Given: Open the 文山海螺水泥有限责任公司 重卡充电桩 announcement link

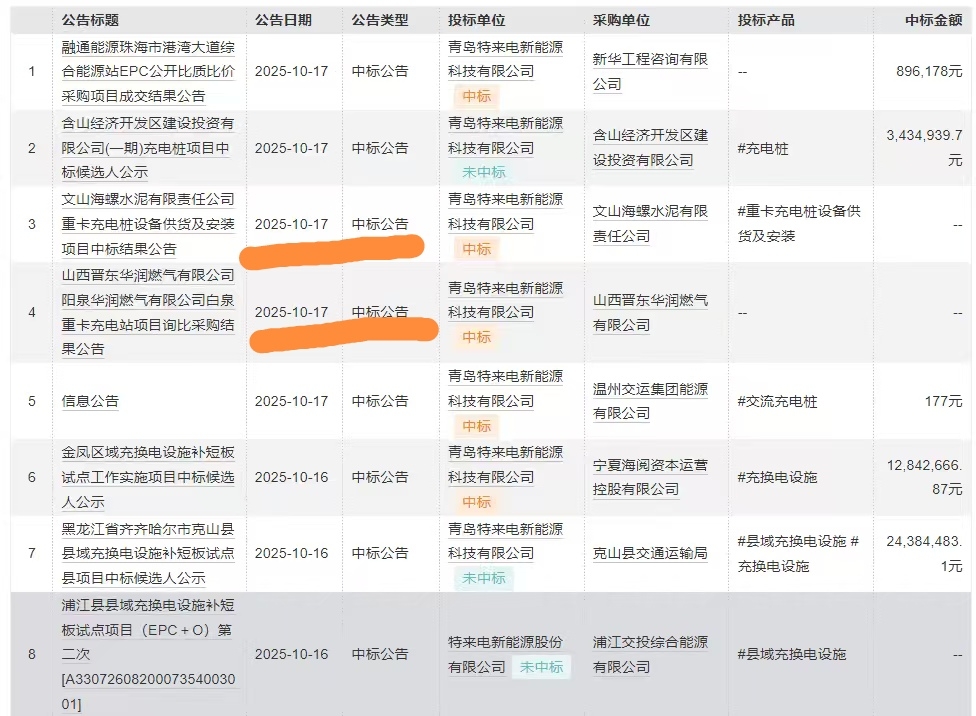Looking at the screenshot, I should (x=148, y=224).
